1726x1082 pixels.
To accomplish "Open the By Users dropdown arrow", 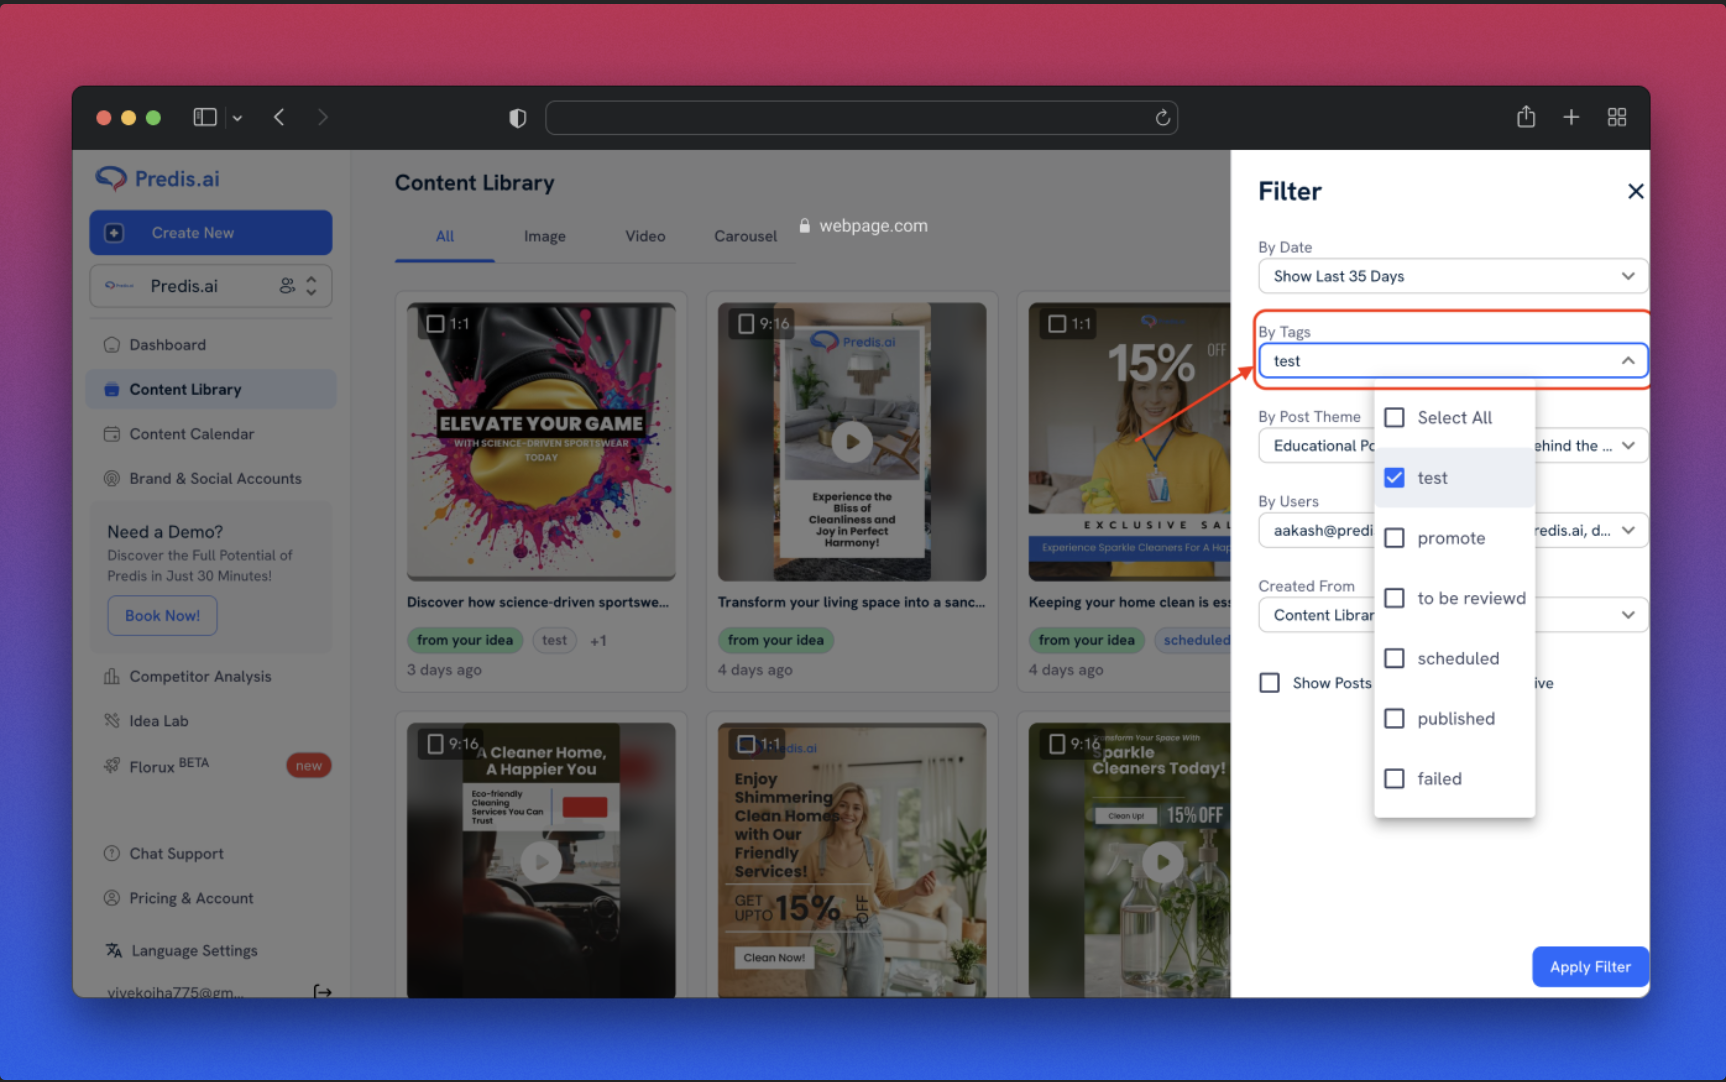I will (x=1628, y=531).
